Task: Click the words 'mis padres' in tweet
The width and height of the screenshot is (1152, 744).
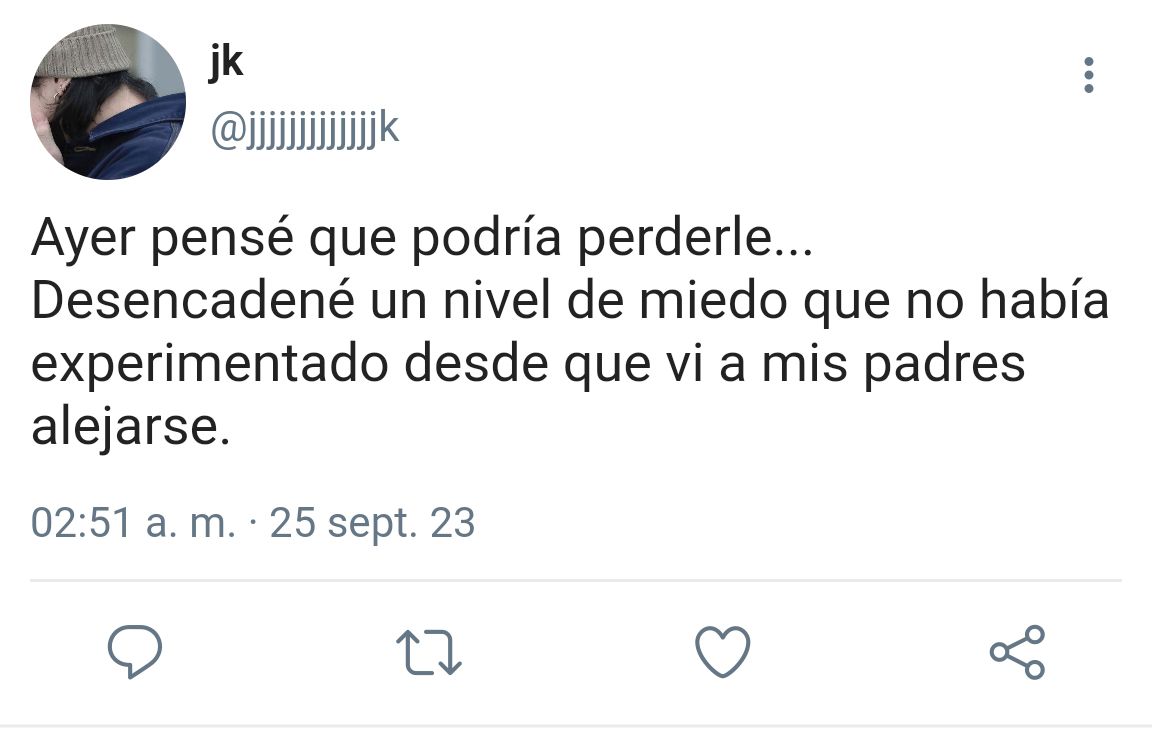Action: pos(893,365)
